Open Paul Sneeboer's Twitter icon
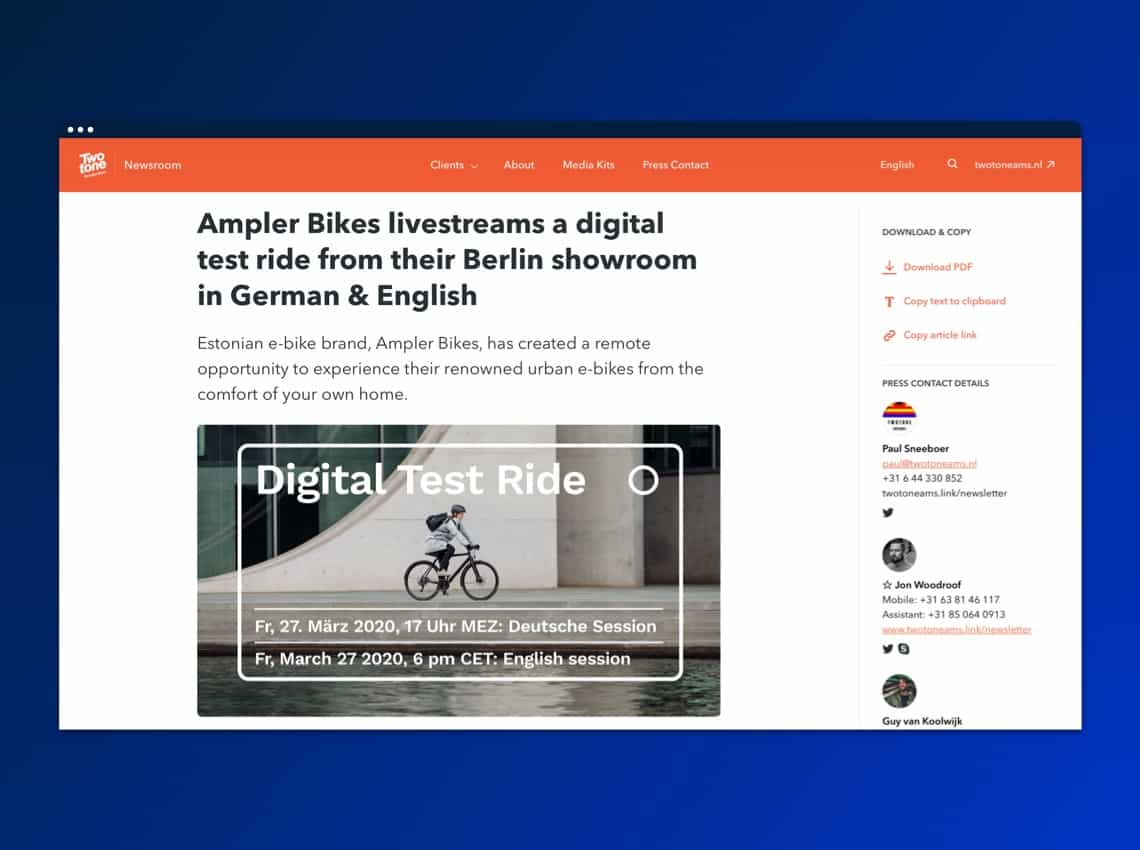 pos(888,513)
